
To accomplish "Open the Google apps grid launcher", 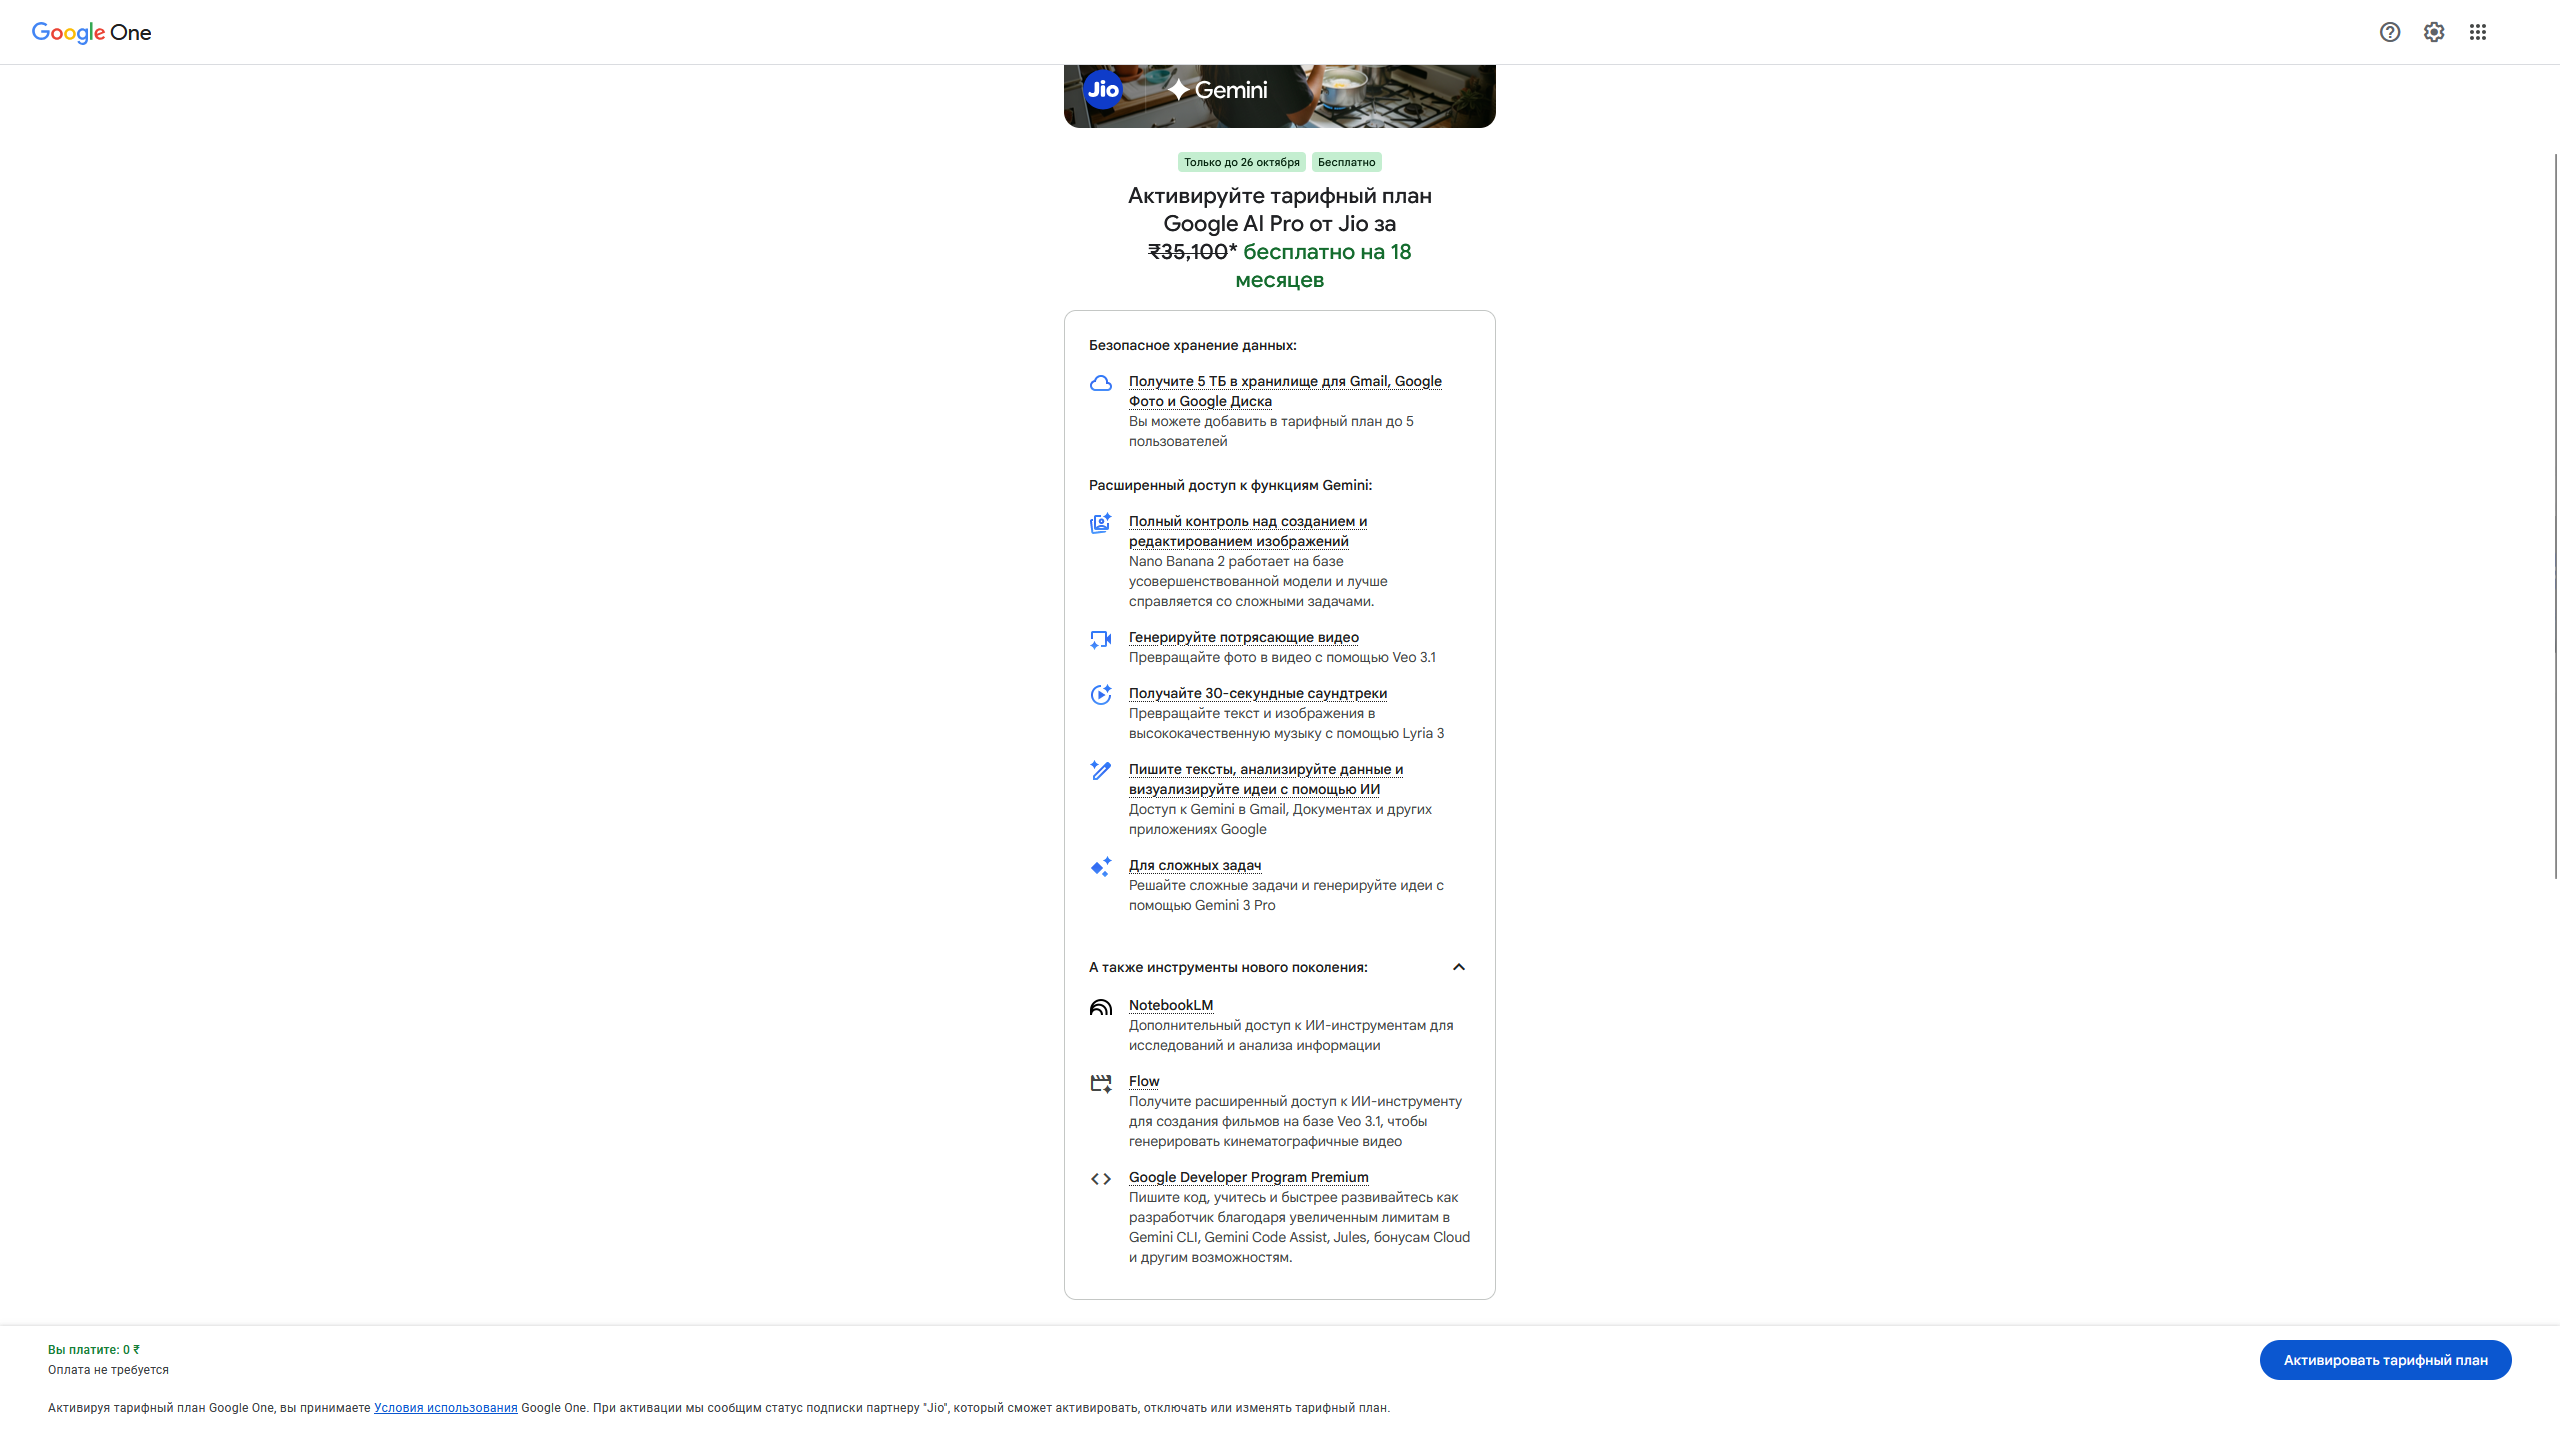I will [x=2478, y=32].
